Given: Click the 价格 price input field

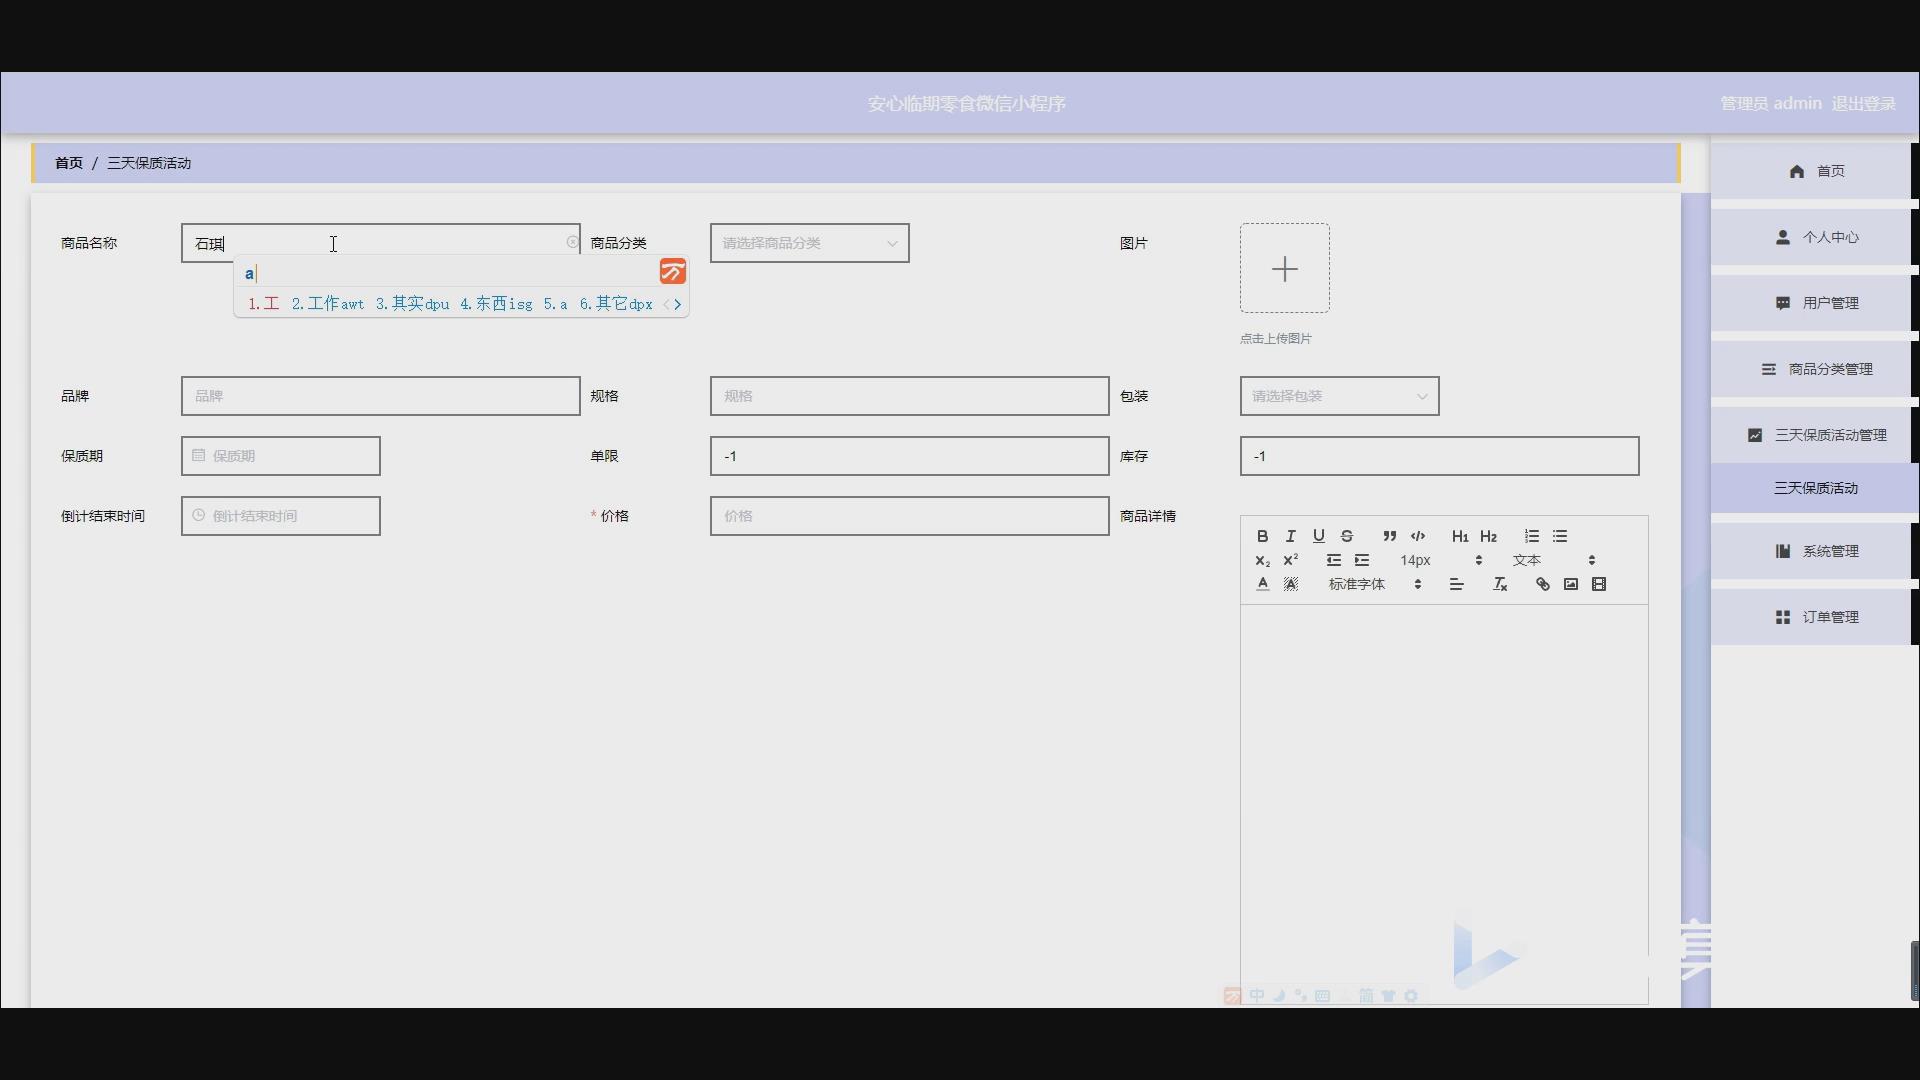Looking at the screenshot, I should pos(908,516).
